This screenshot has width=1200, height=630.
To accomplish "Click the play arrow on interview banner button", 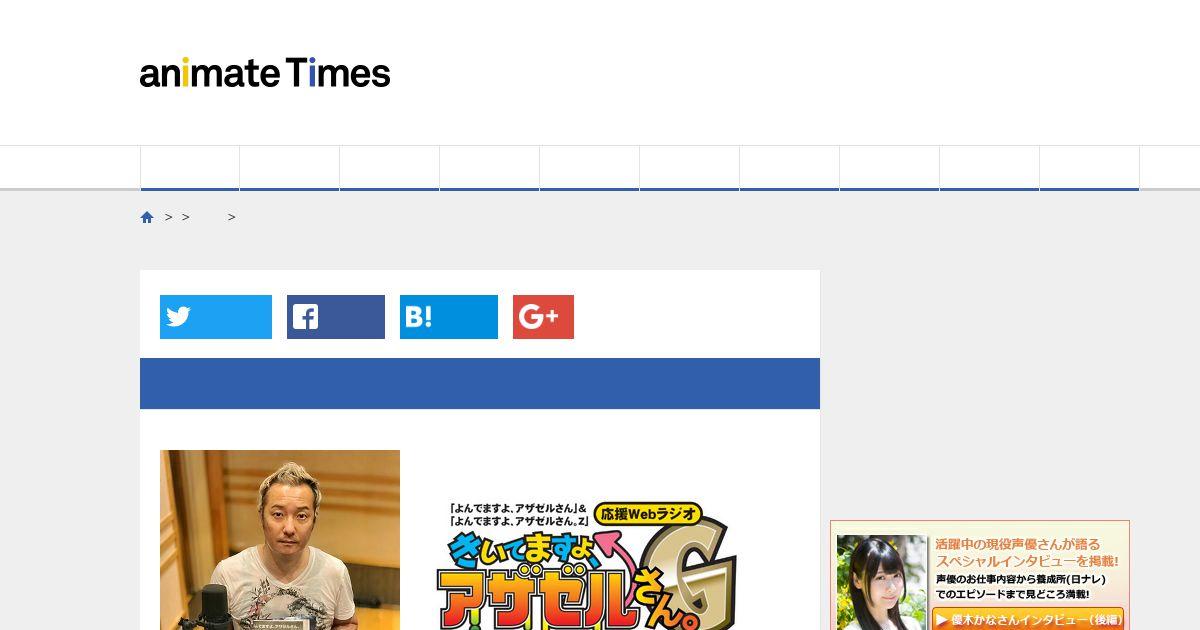I will (942, 620).
